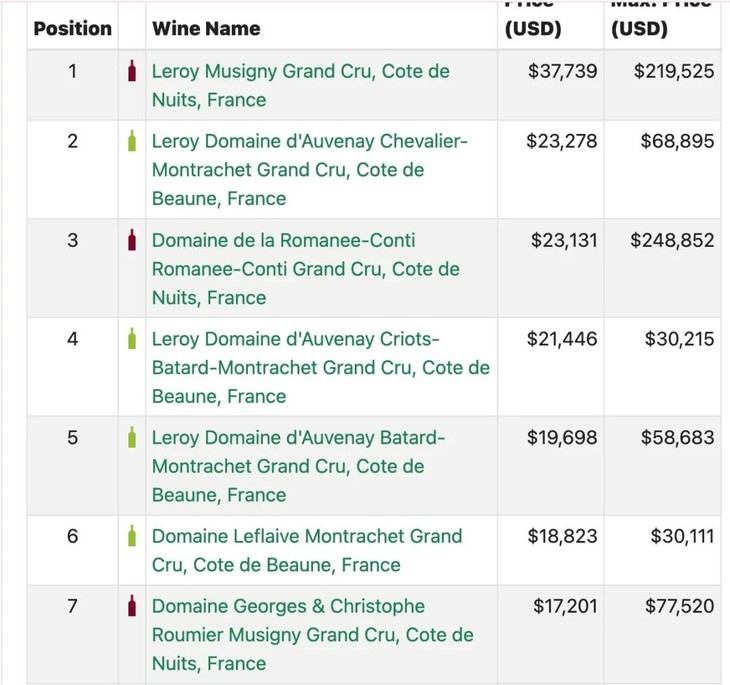
Task: Click red bottle icon beside Roumier Musigny
Action: [x=132, y=606]
